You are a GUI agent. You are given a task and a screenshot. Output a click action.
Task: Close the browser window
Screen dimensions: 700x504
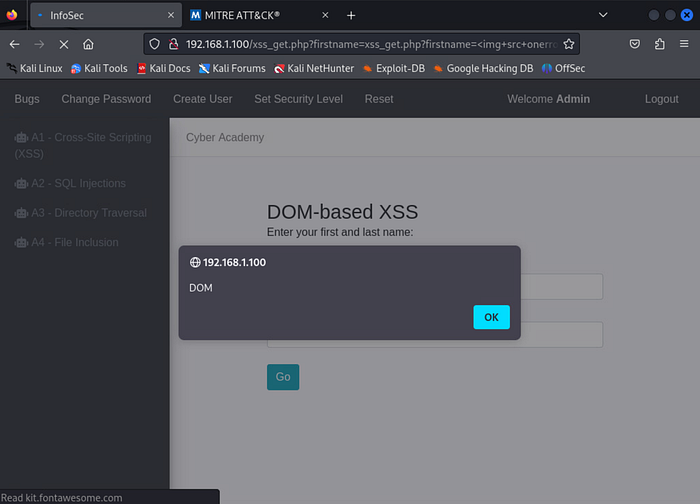(x=687, y=15)
